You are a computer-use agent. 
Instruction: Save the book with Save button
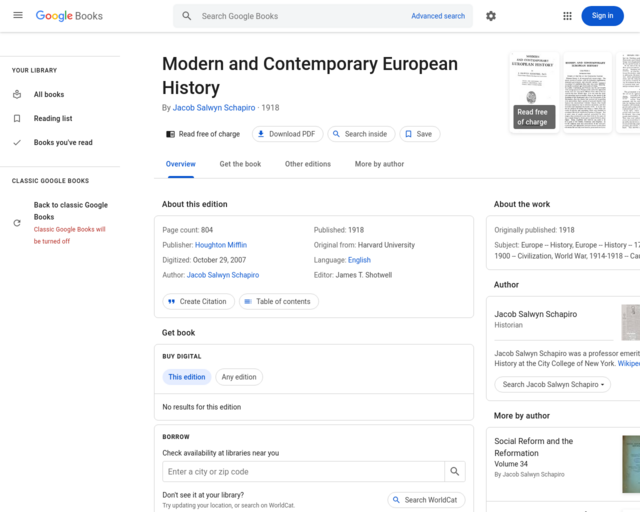[420, 134]
